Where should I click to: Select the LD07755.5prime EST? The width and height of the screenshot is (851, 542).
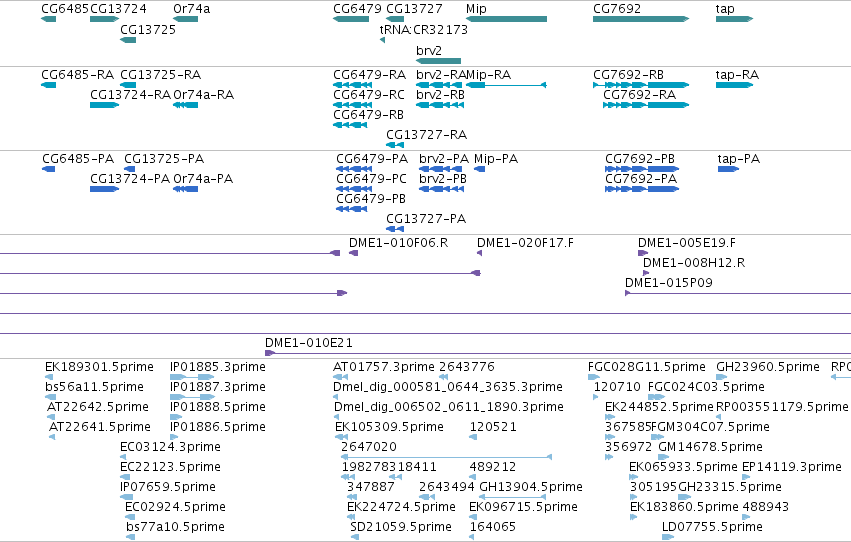[x=668, y=537]
